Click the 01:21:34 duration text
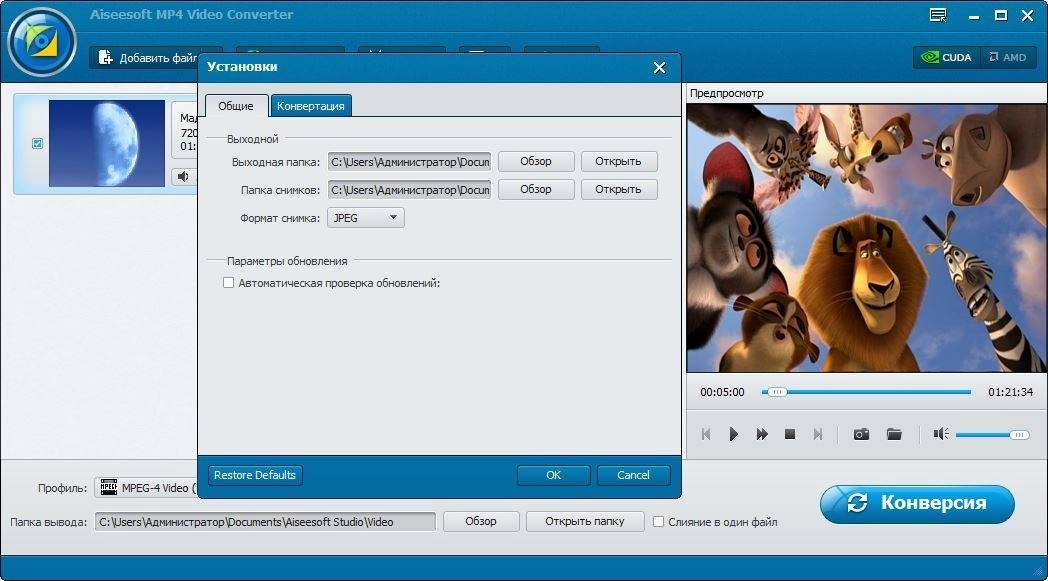Screen dimensions: 1048x581 [x=1011, y=392]
